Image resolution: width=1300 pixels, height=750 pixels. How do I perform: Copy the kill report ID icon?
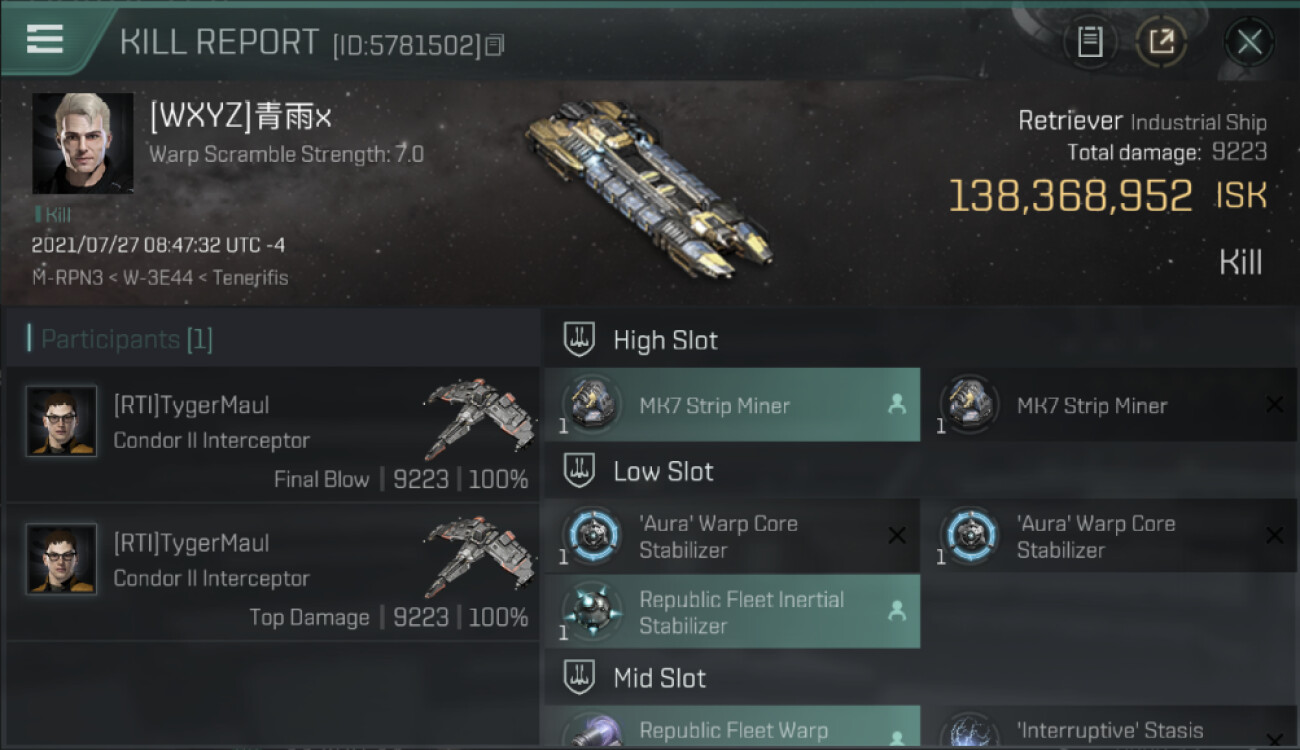point(495,45)
